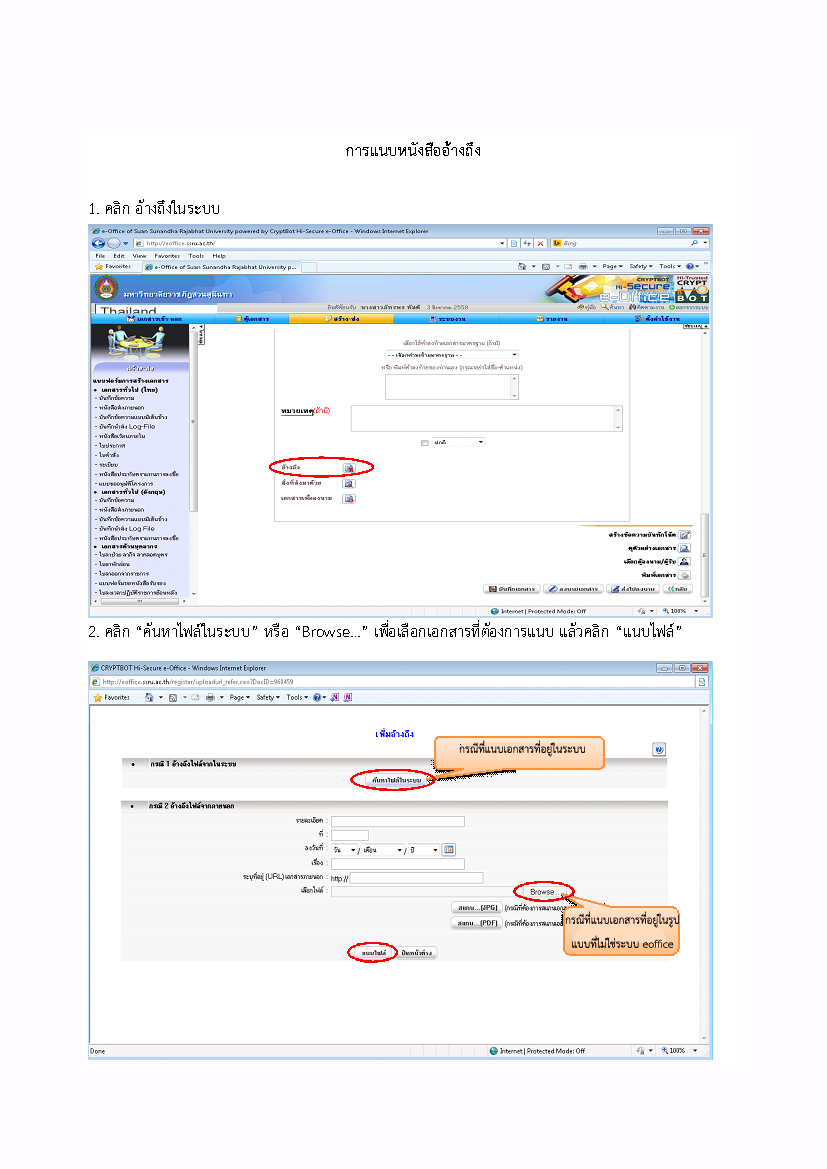
Task: Click the Refresh icon beside the address bar
Action: pyautogui.click(x=527, y=243)
